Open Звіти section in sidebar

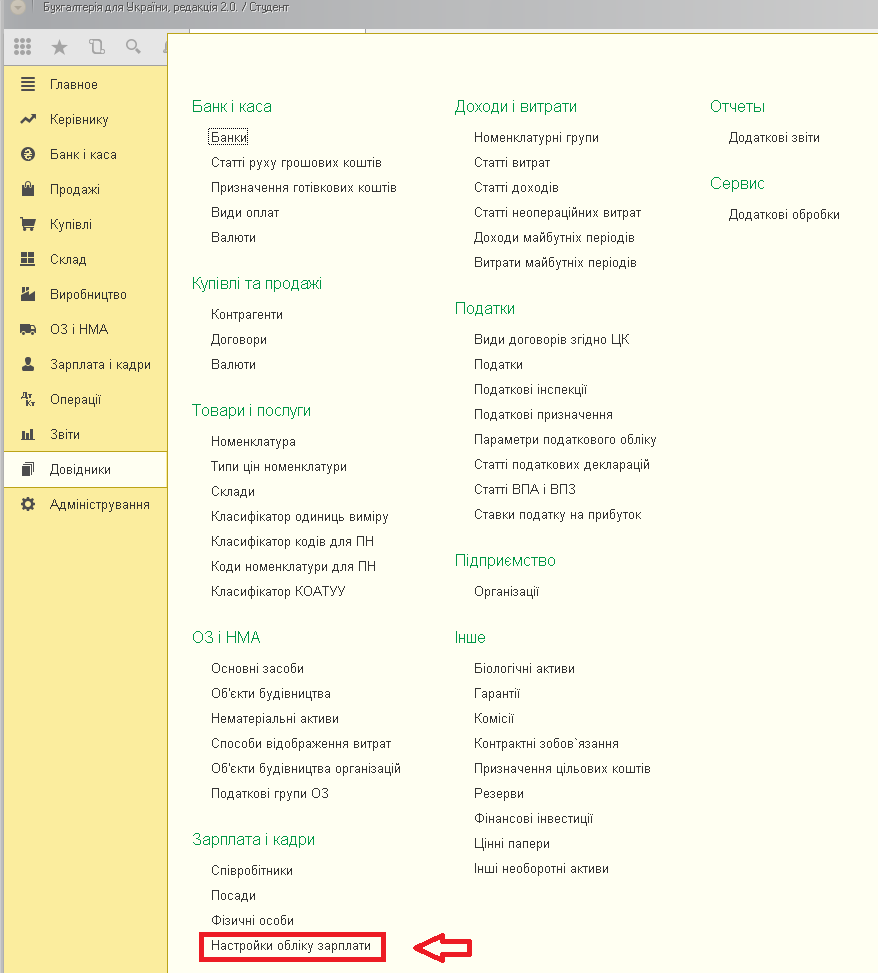pos(65,434)
